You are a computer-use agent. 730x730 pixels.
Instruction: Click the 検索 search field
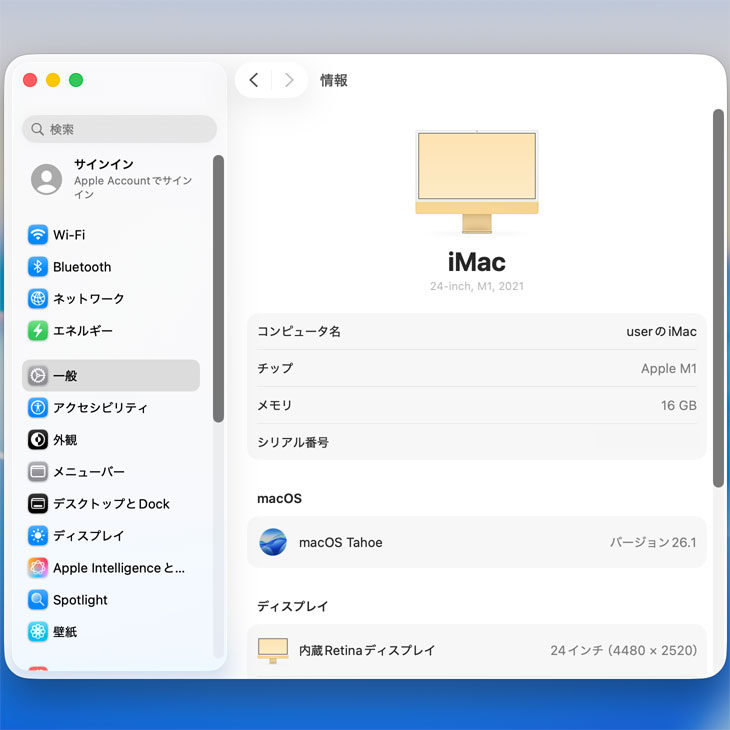[120, 129]
